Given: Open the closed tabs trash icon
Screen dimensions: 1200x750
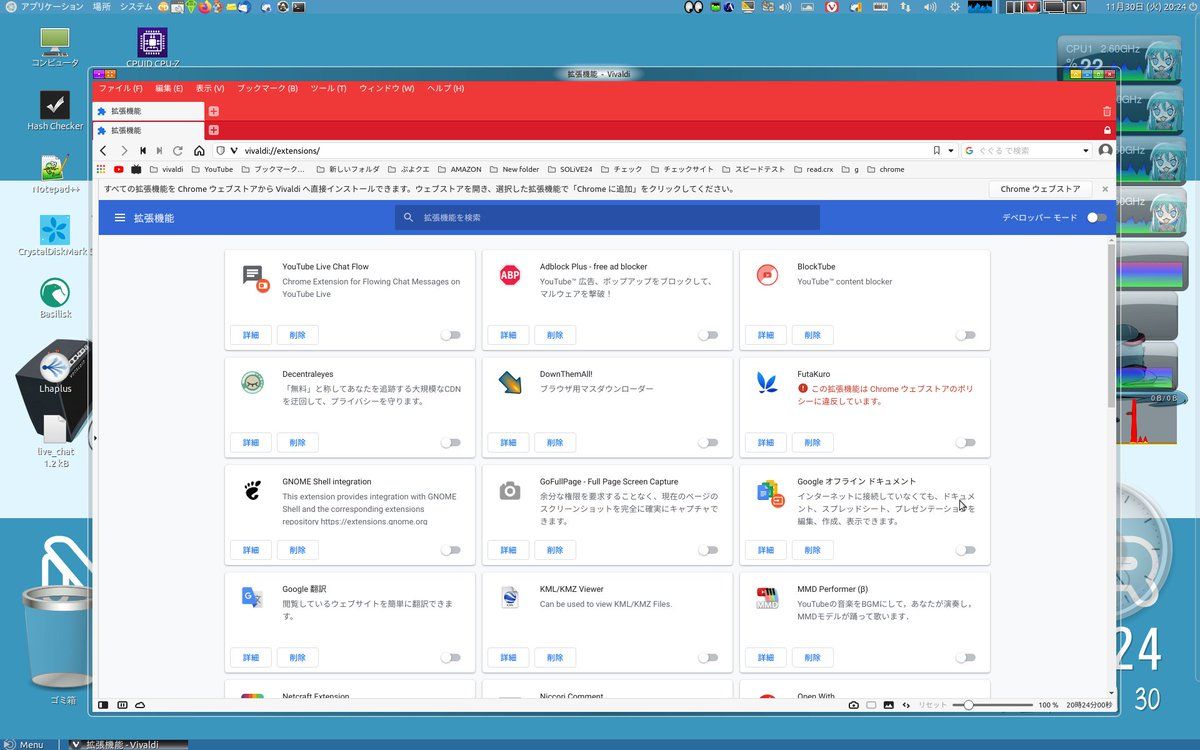Looking at the screenshot, I should (x=1106, y=111).
